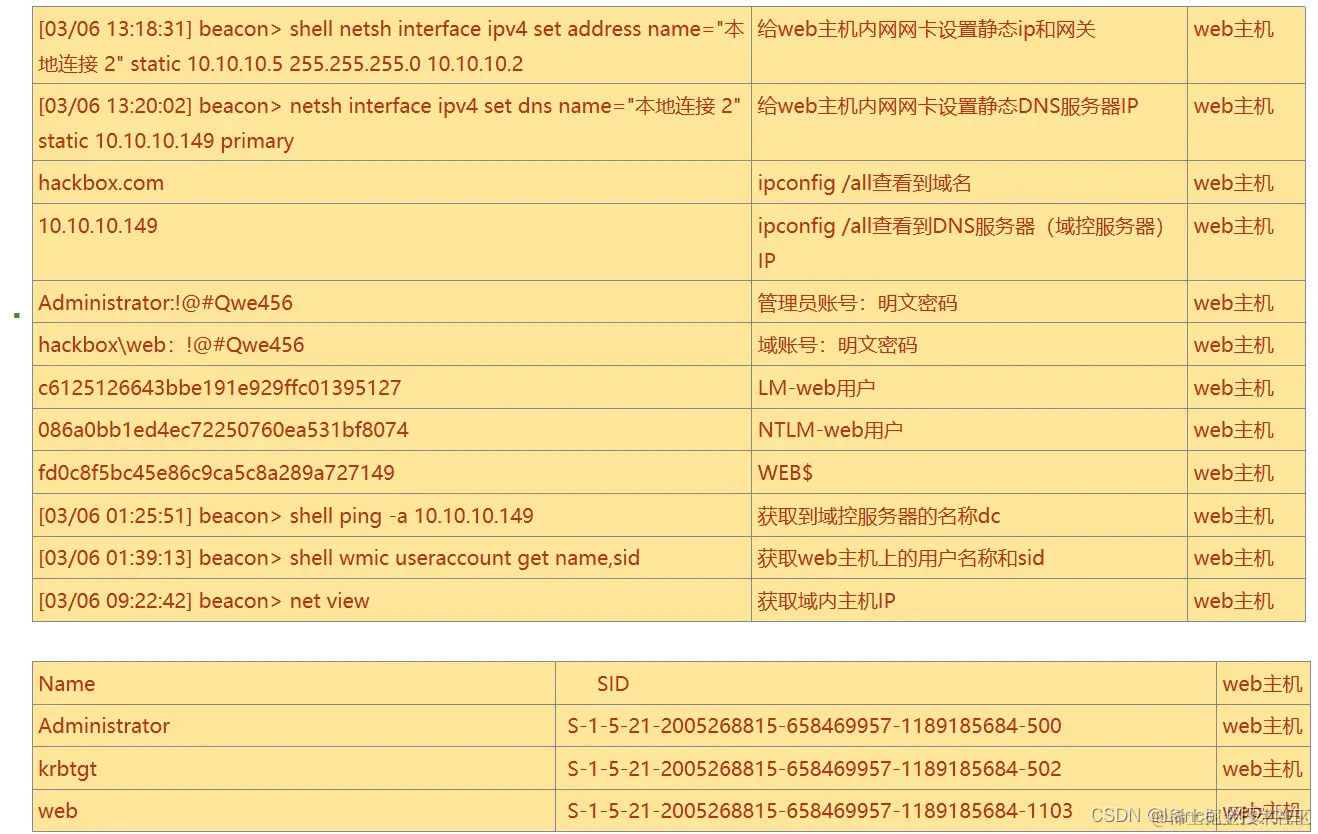Select the SID ending in -502
This screenshot has width=1318, height=834.
click(x=814, y=769)
